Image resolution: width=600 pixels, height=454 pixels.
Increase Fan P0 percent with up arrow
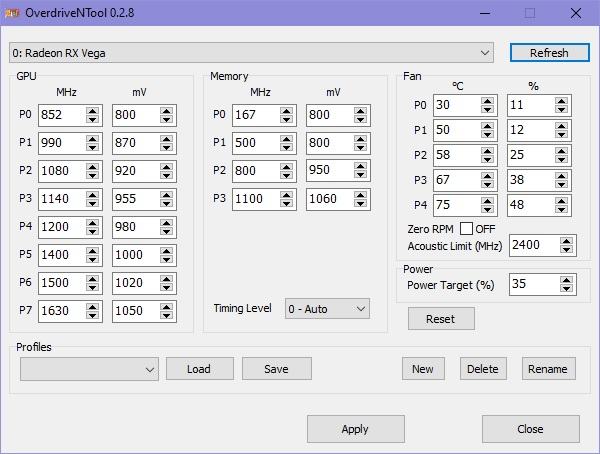pos(561,101)
